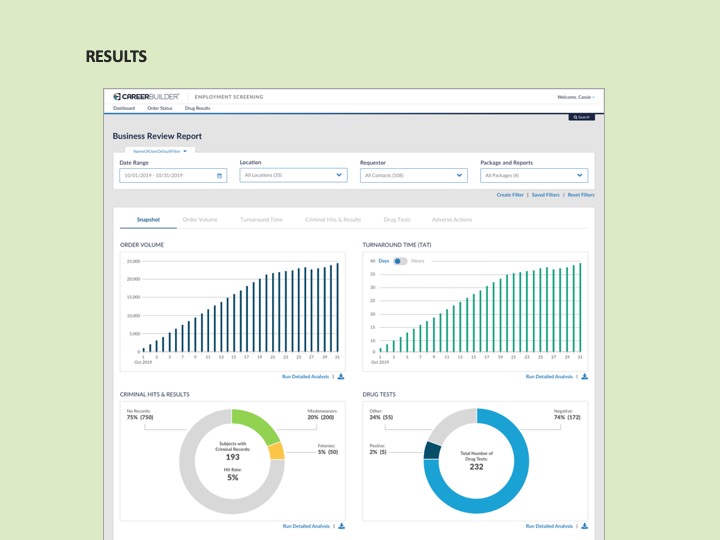The width and height of the screenshot is (720, 540).
Task: Run Detailed Analysis for Order Volume
Action: click(x=305, y=377)
